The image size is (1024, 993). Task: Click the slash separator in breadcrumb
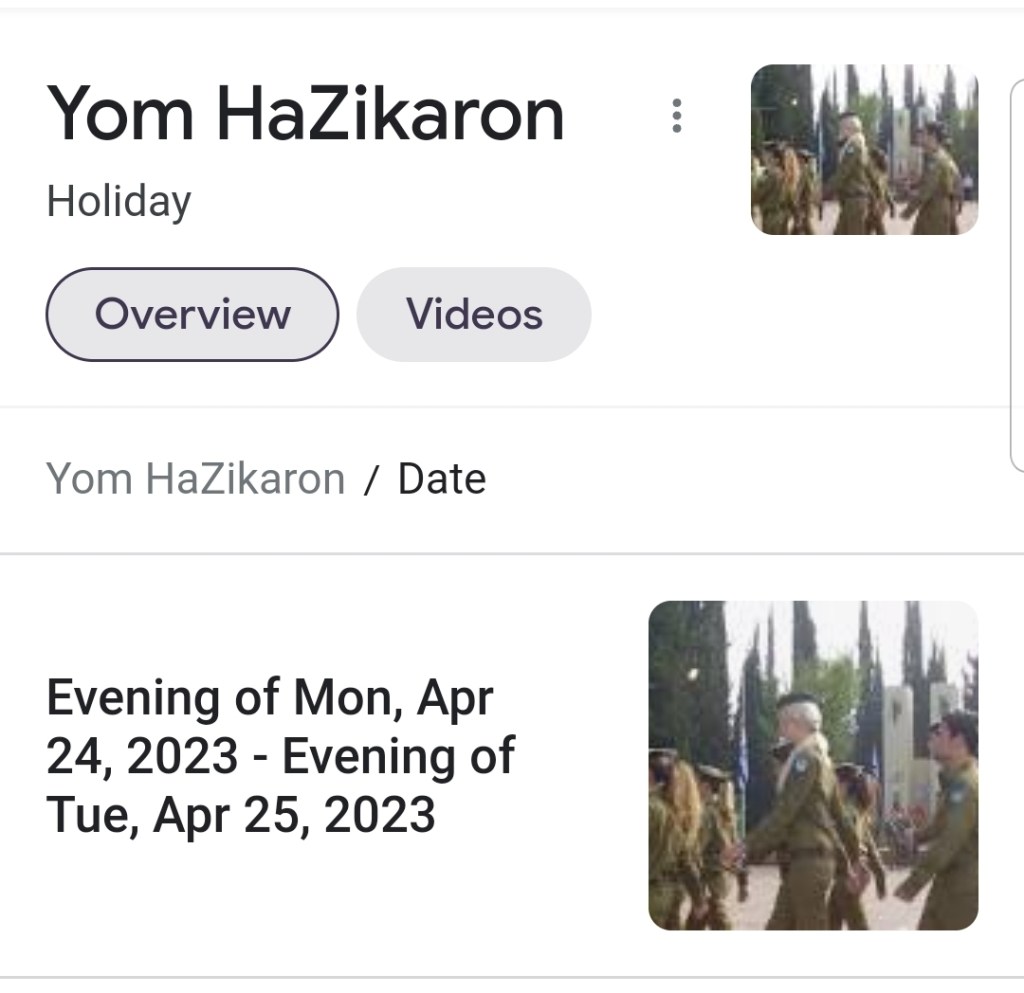click(x=371, y=480)
